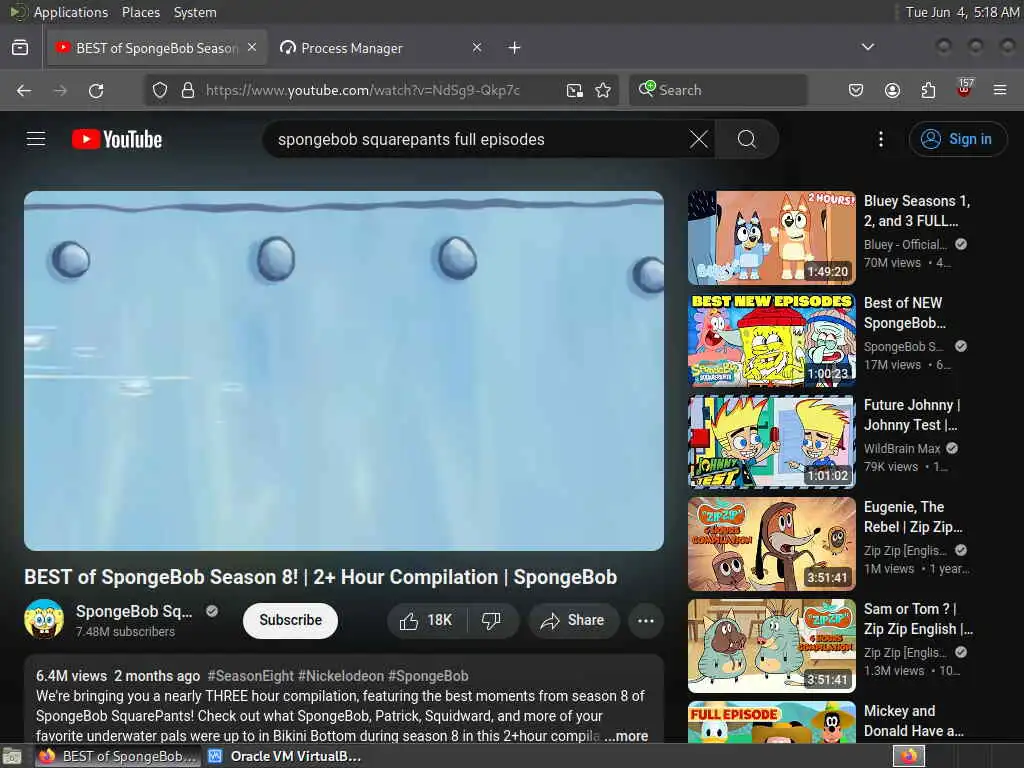Show site security padlock info
Image resolution: width=1024 pixels, height=768 pixels.
tap(187, 90)
